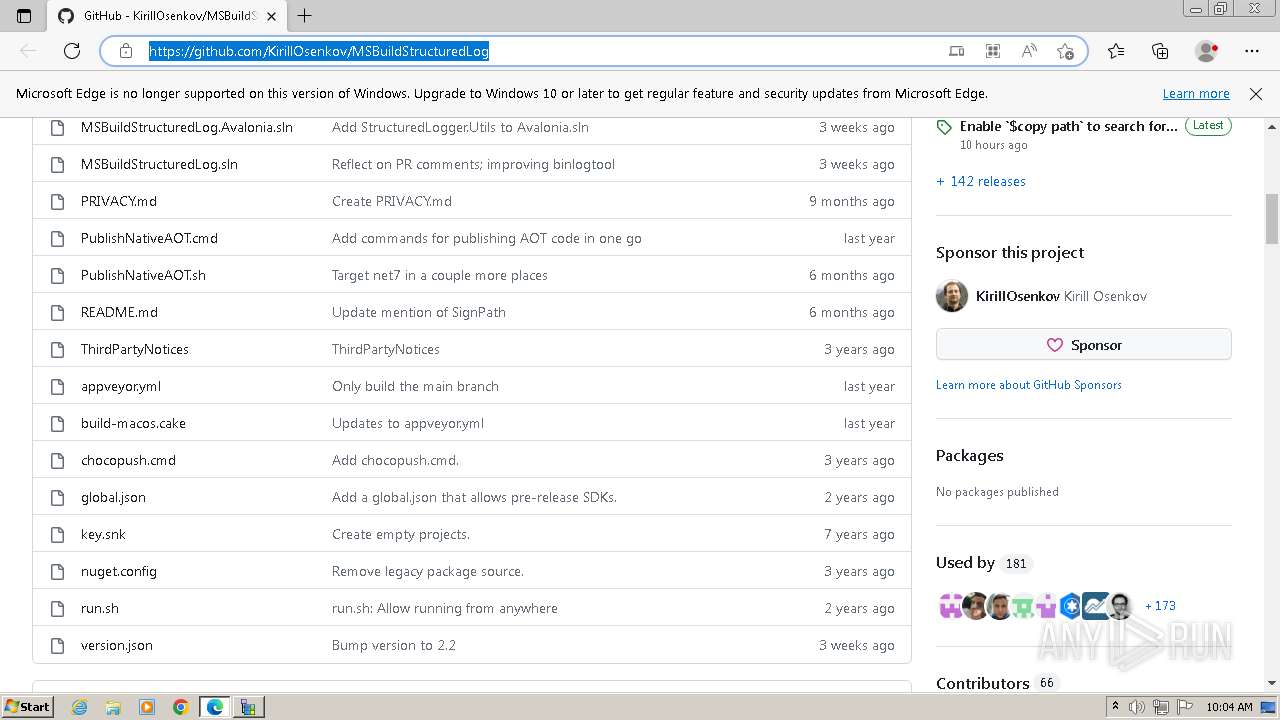
Task: Click the file icon beside key.snk
Action: tap(58, 534)
